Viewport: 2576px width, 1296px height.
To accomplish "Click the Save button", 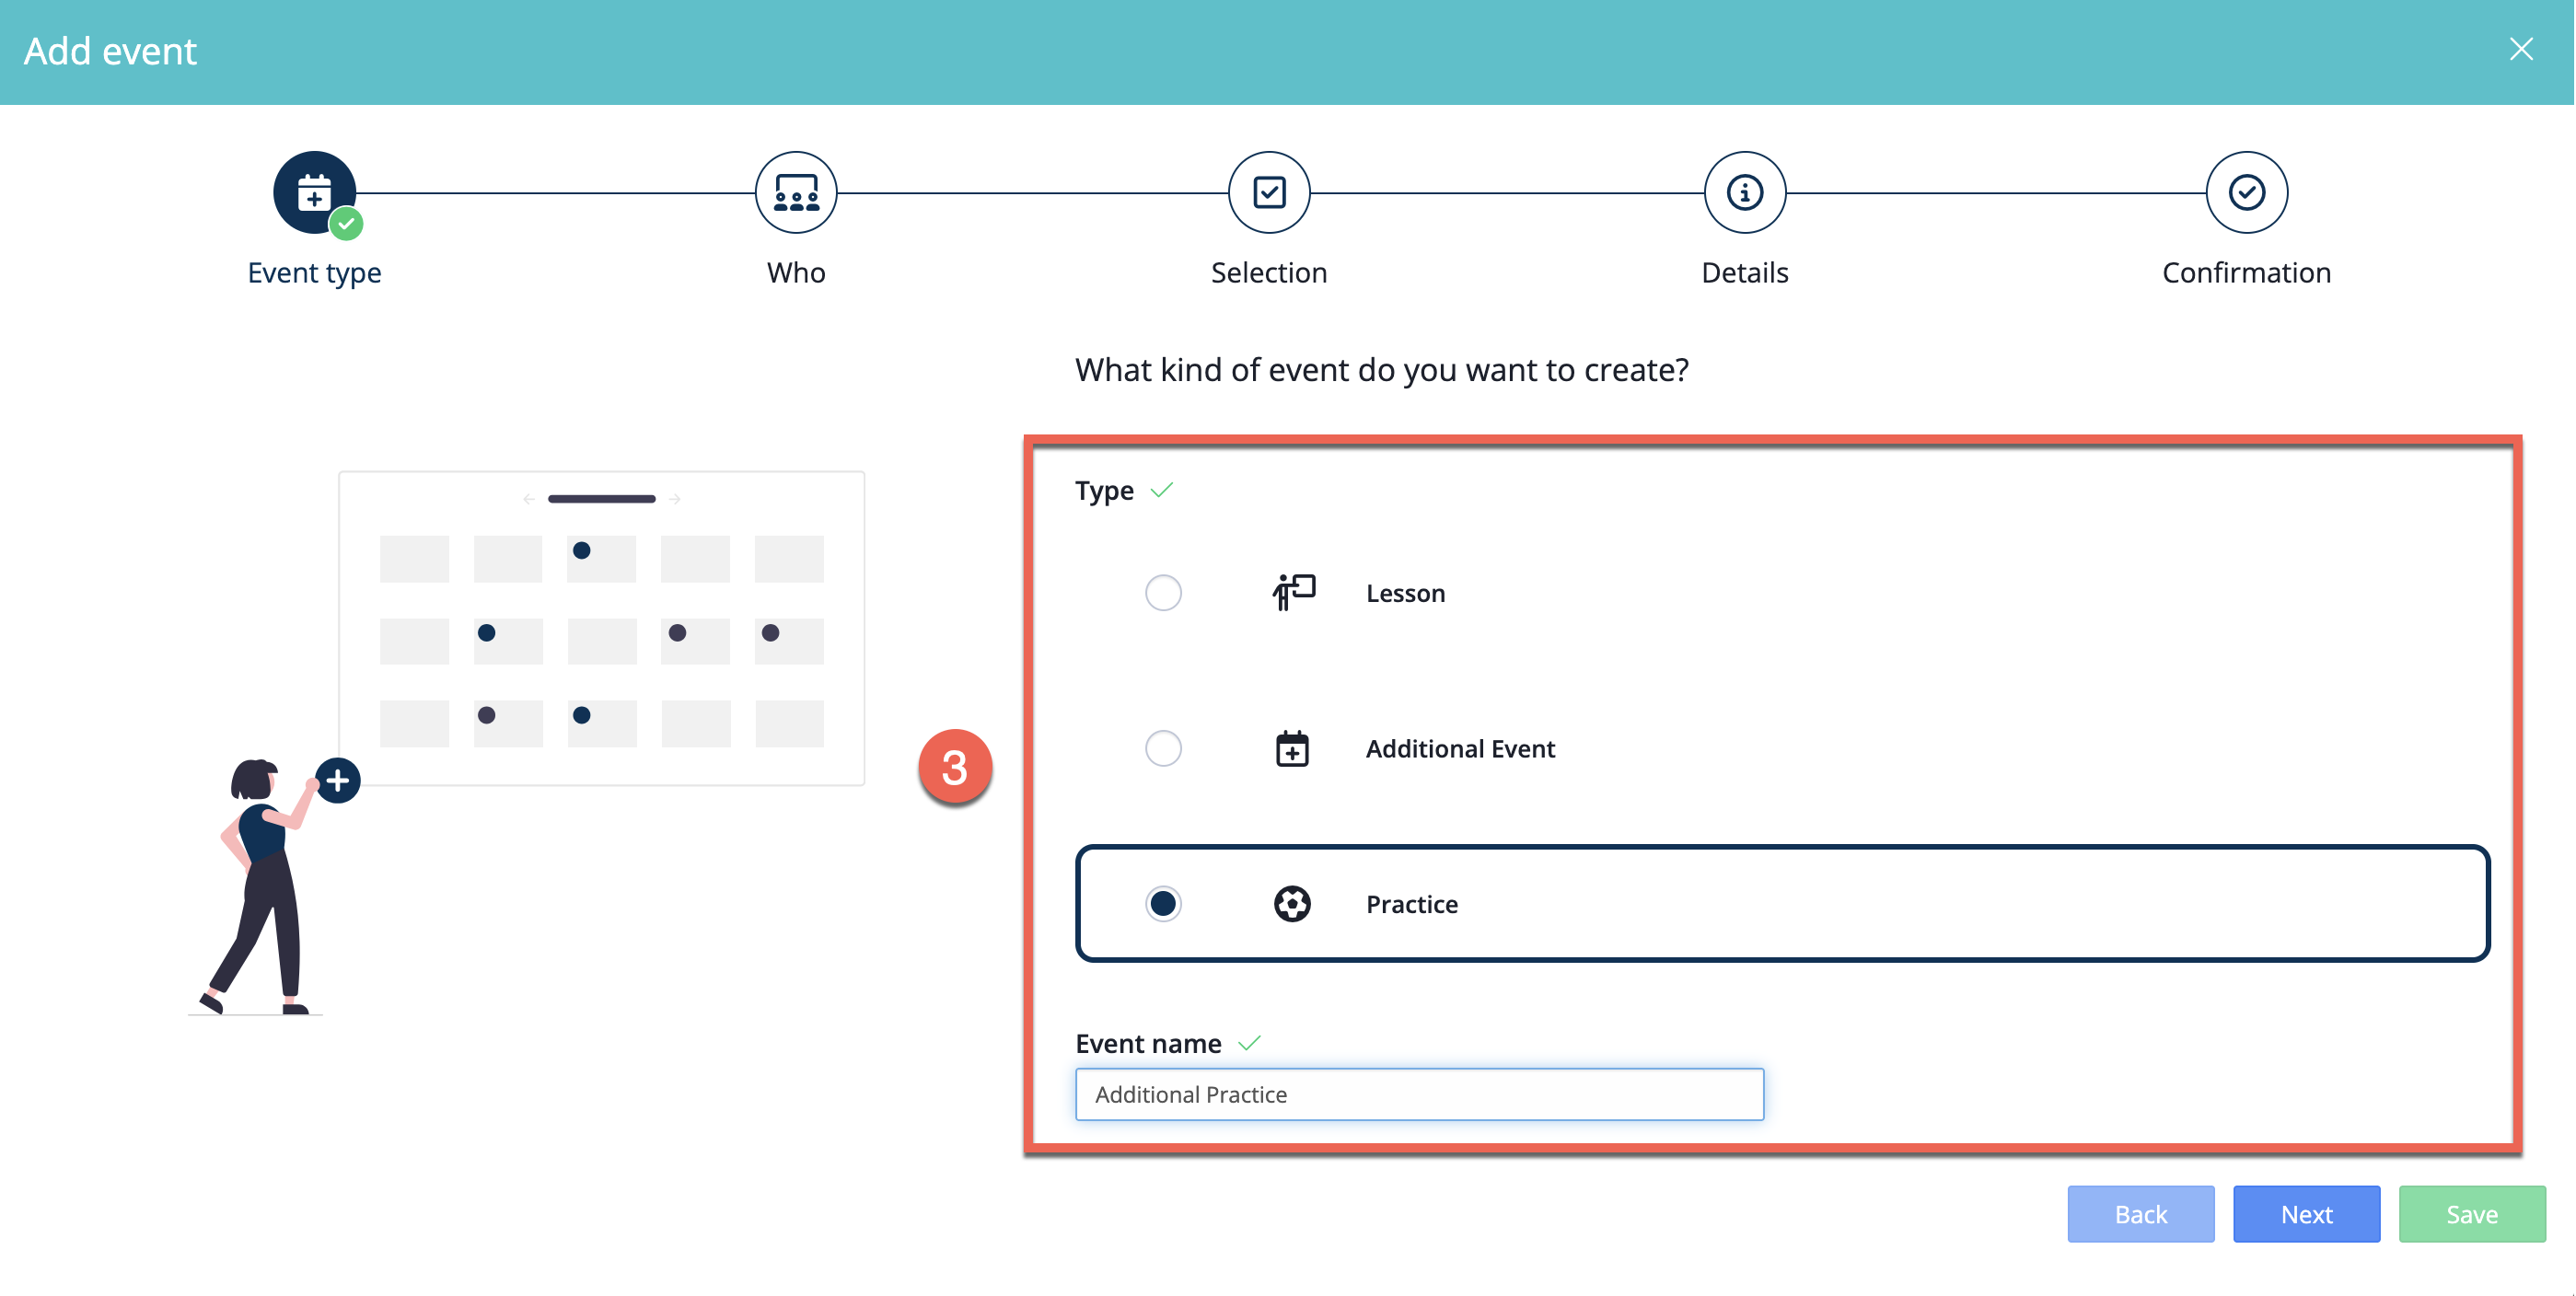I will [x=2472, y=1214].
